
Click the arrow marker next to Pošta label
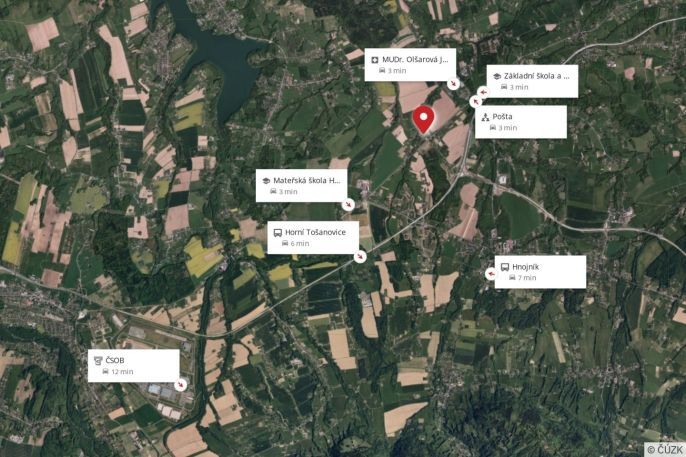click(x=476, y=101)
